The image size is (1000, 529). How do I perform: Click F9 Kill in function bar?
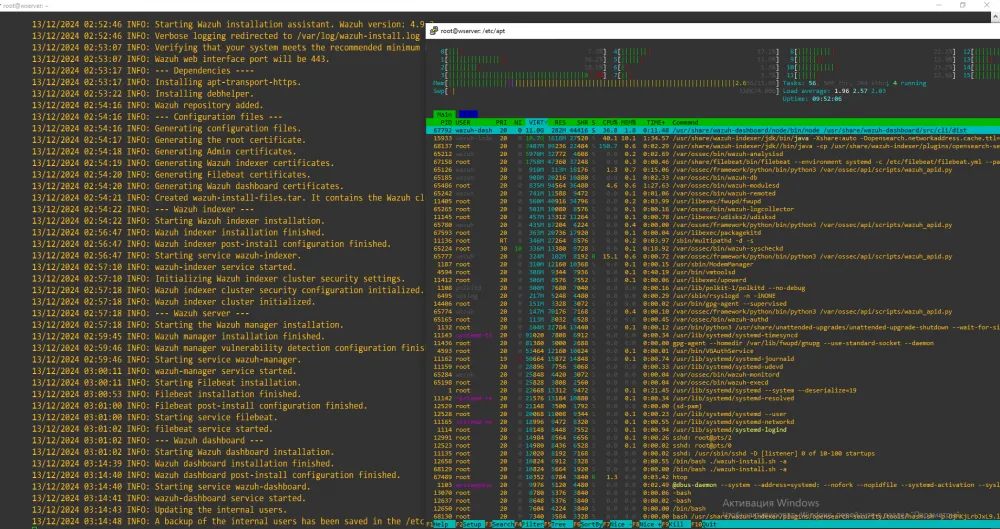pos(677,525)
